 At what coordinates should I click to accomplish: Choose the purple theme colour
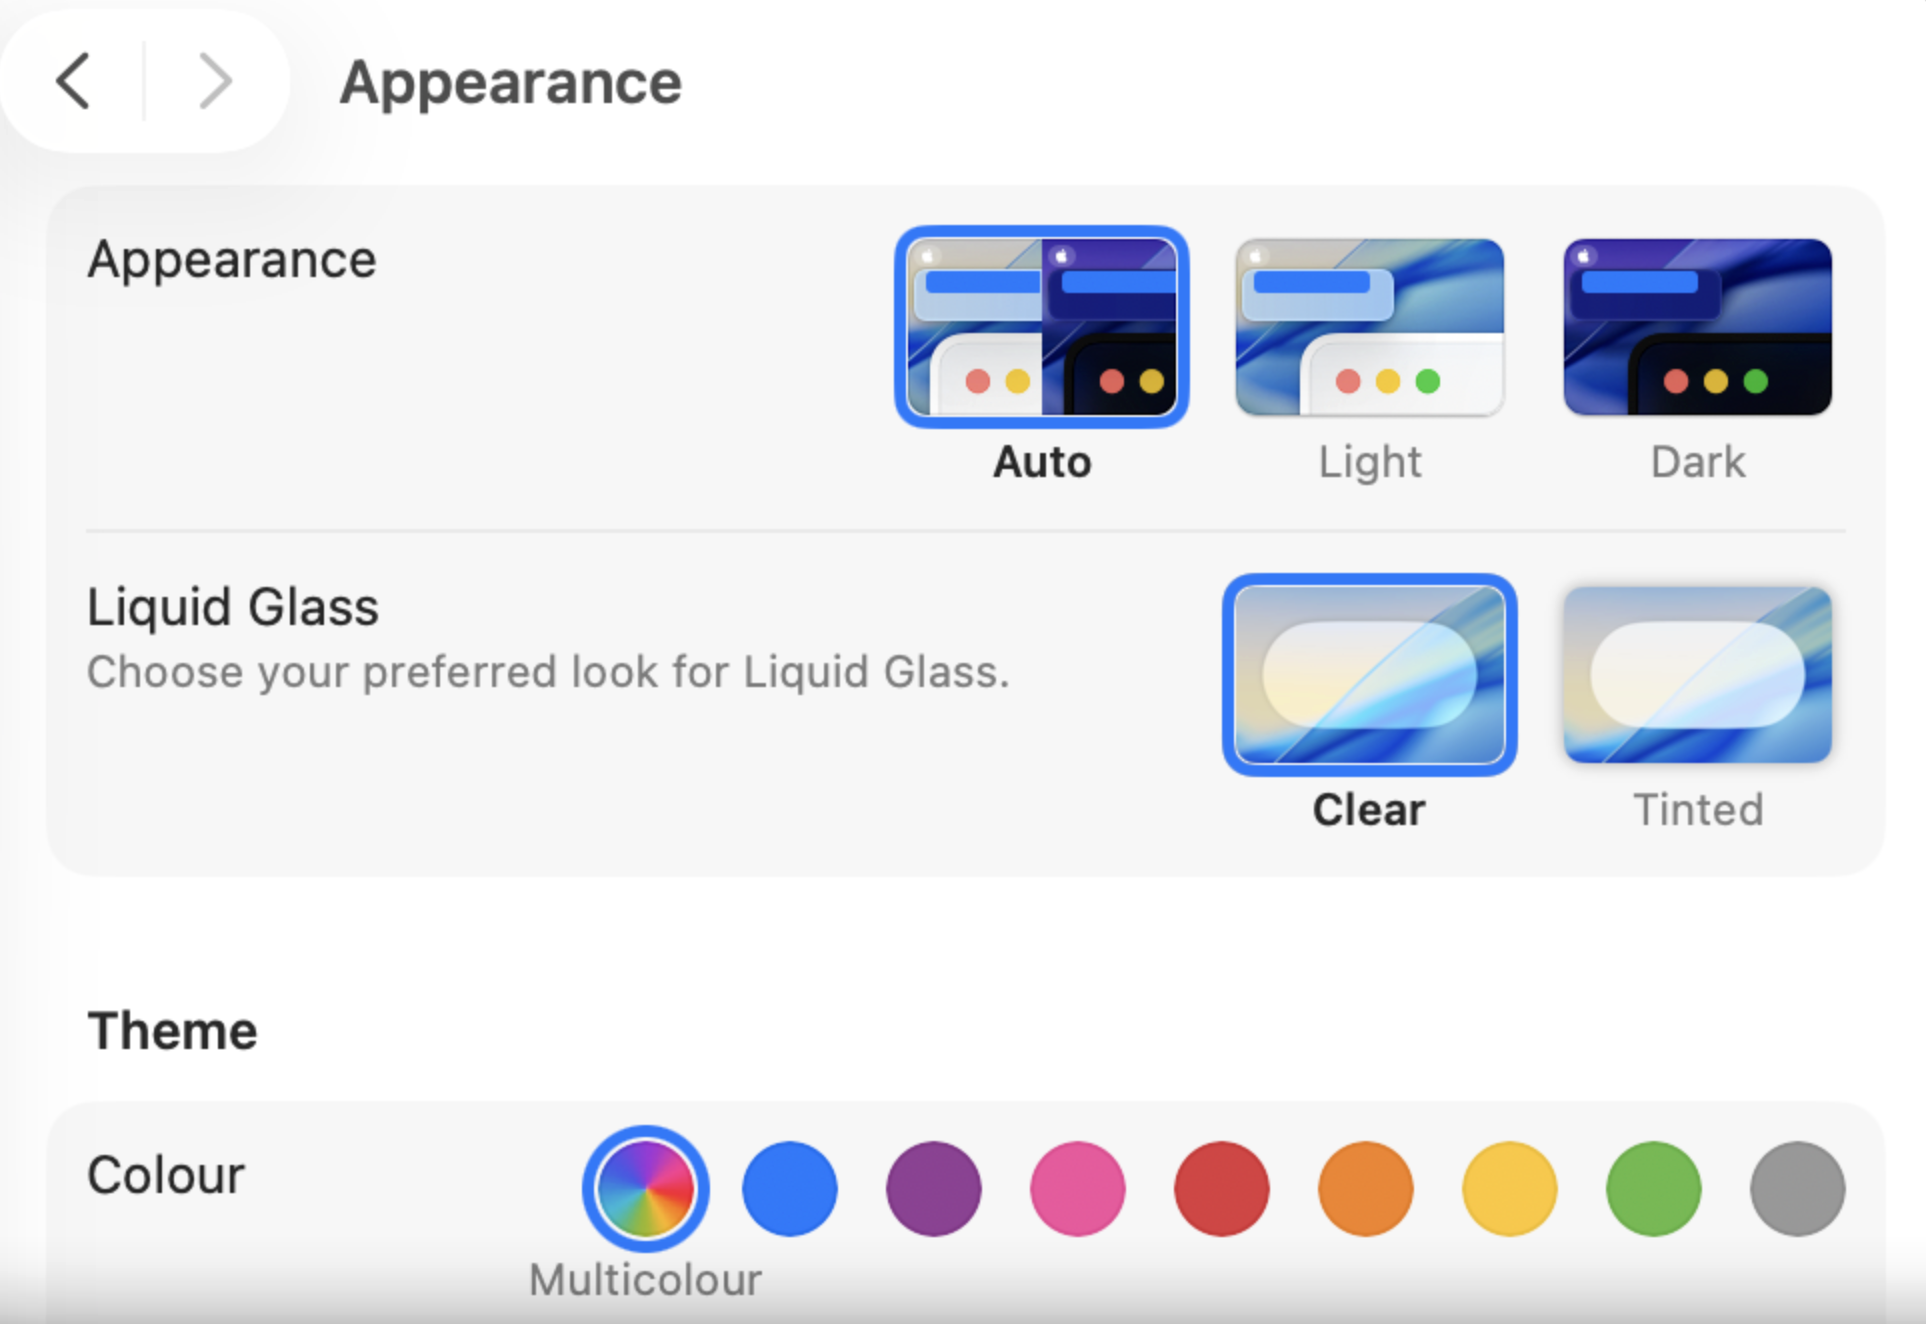934,1189
